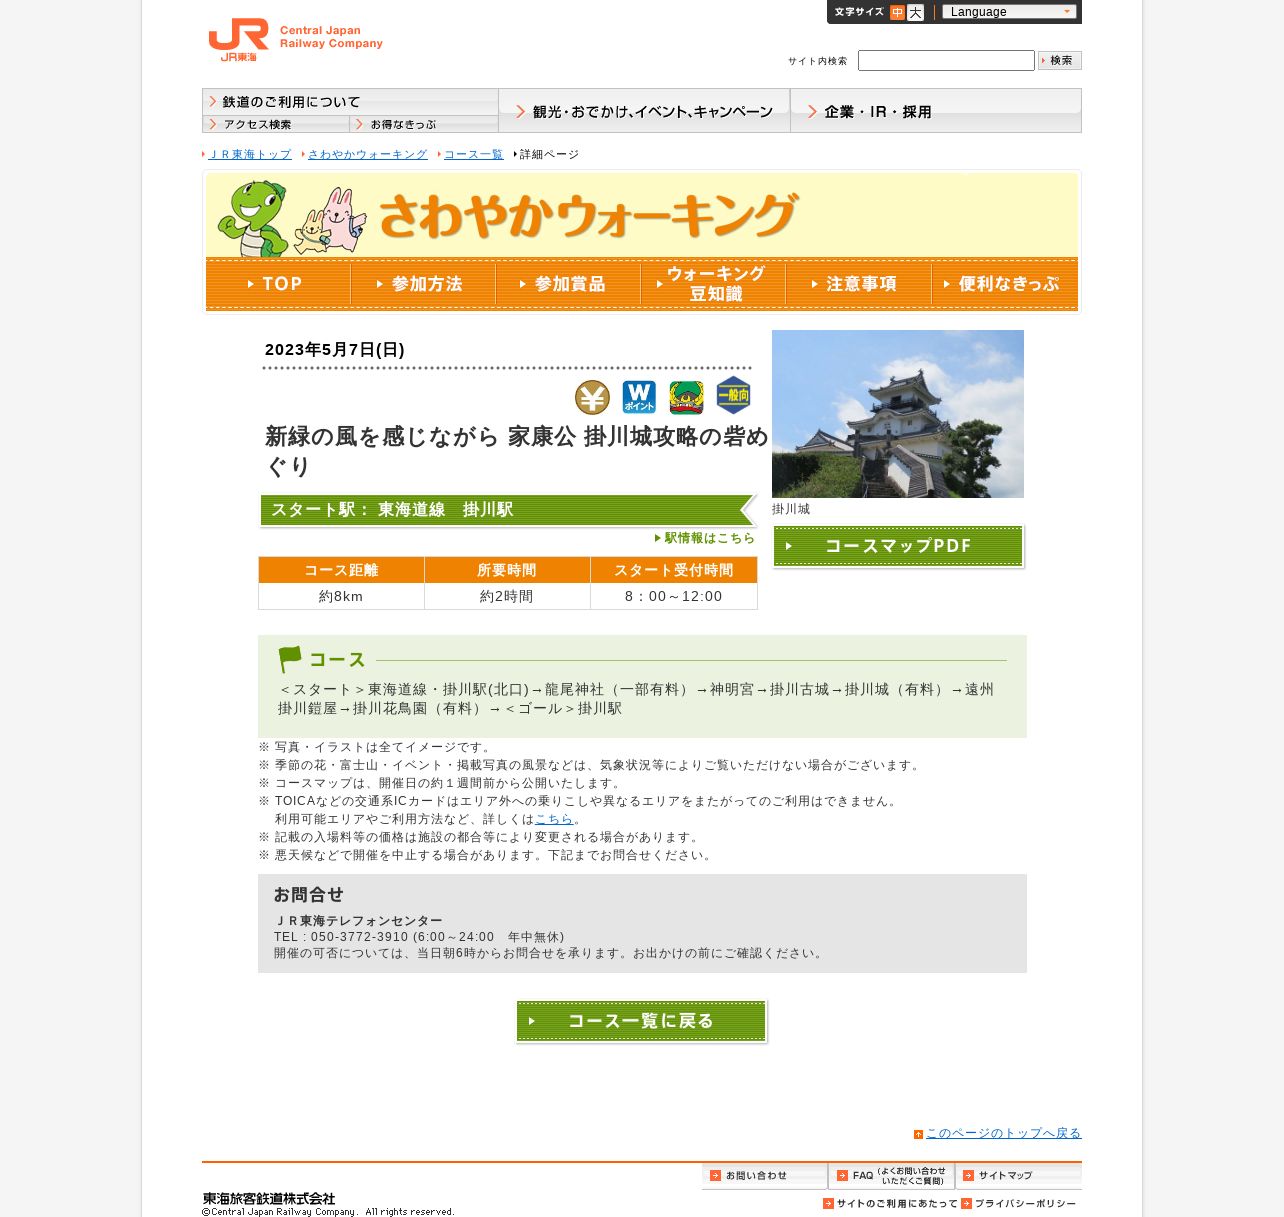This screenshot has height=1217, width=1284.
Task: Open the footer お問い合わせ button
Action: point(765,1175)
